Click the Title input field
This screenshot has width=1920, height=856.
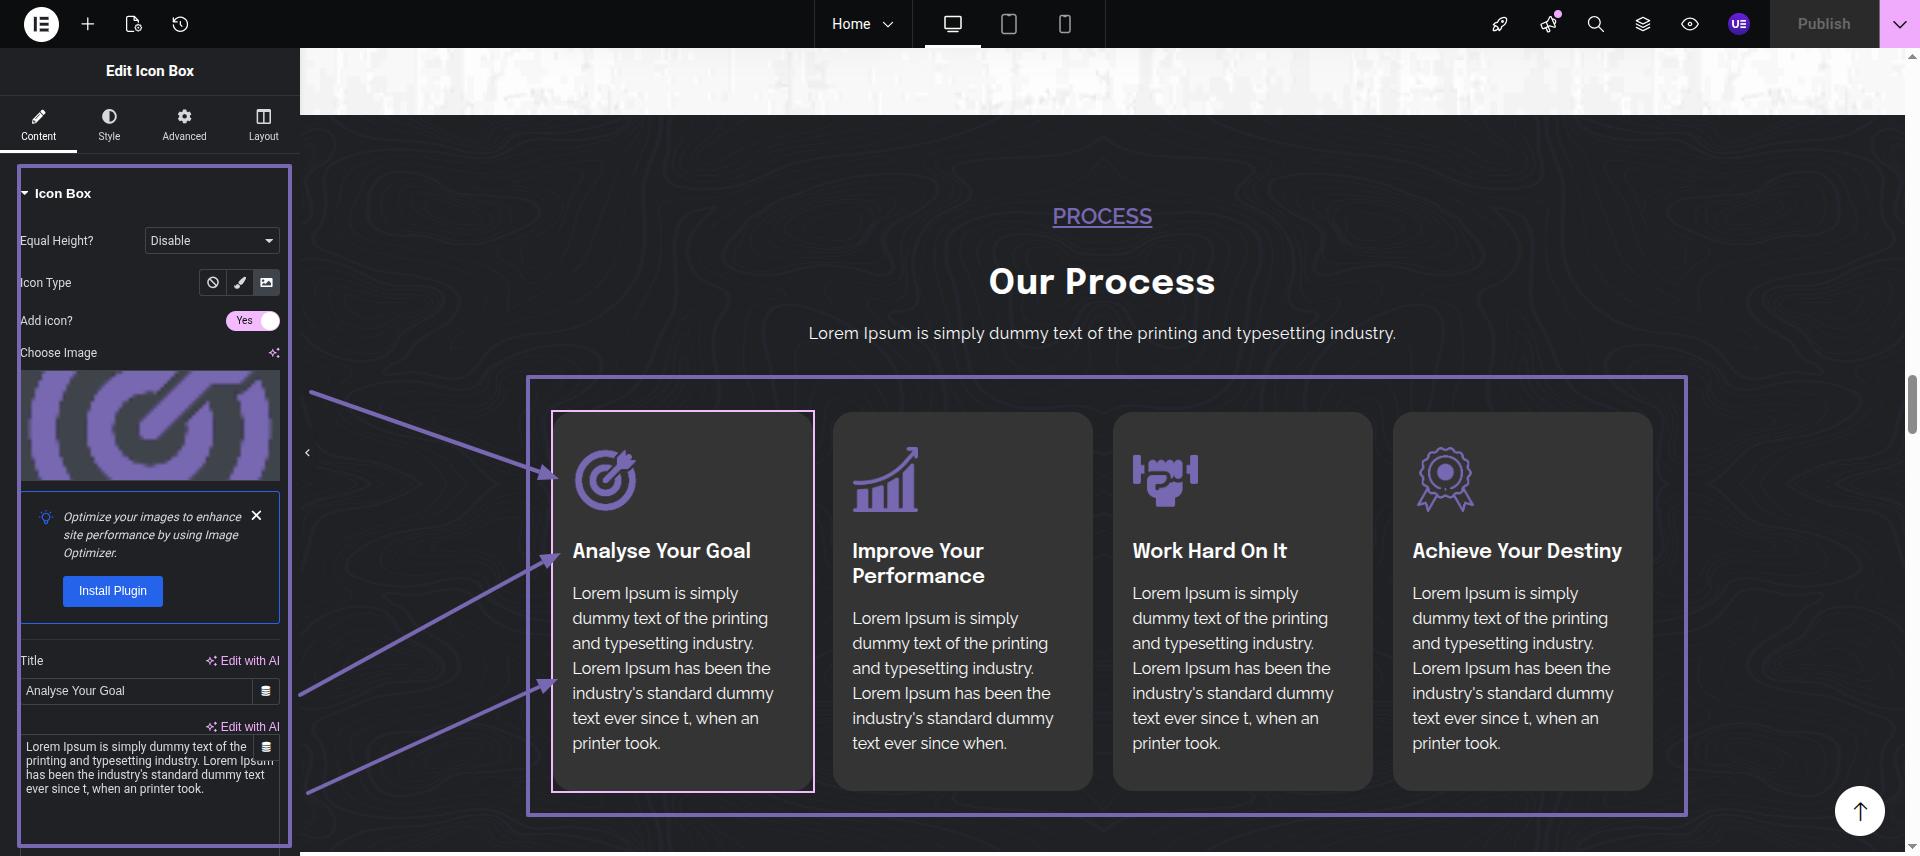pyautogui.click(x=137, y=691)
